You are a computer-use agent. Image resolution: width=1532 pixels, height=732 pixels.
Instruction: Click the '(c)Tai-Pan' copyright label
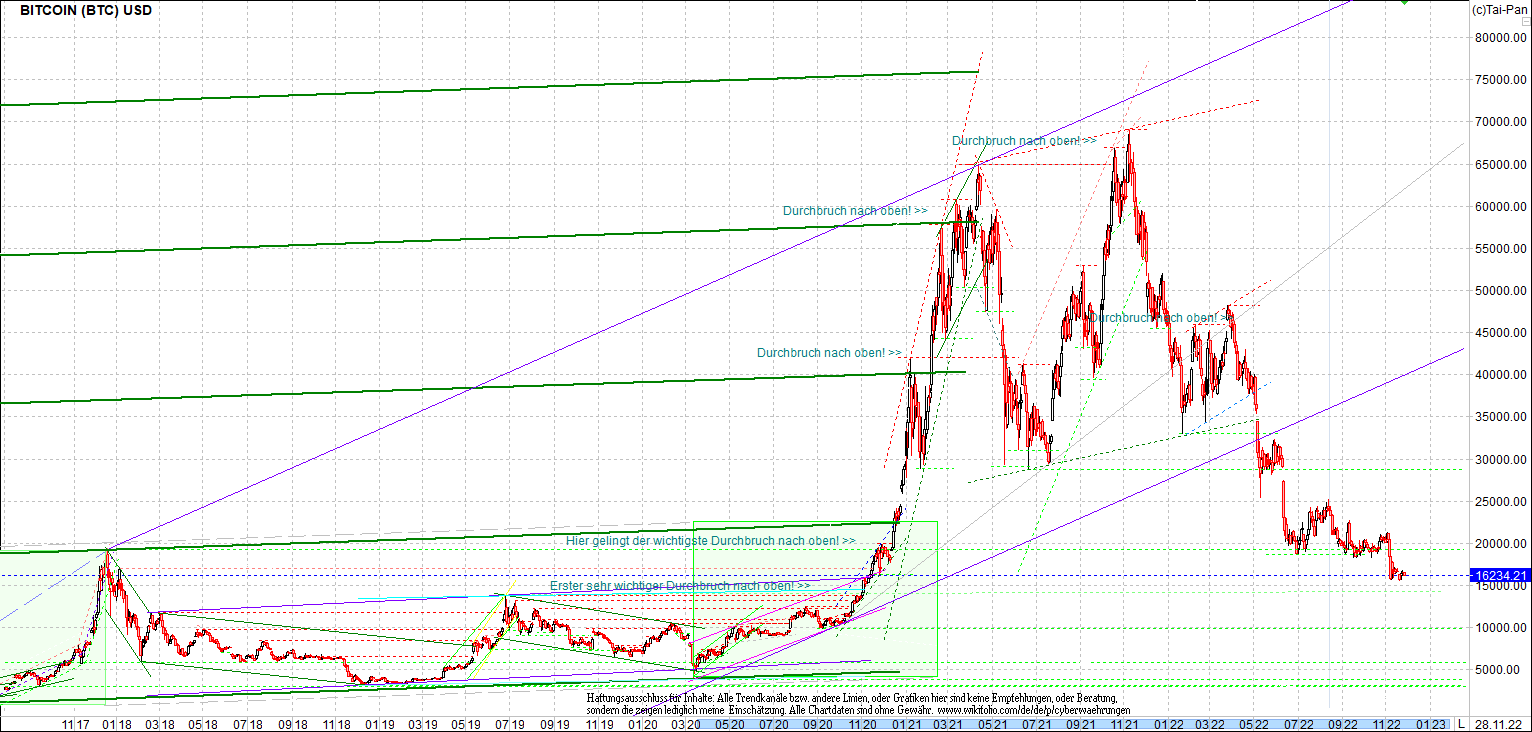tap(1500, 9)
